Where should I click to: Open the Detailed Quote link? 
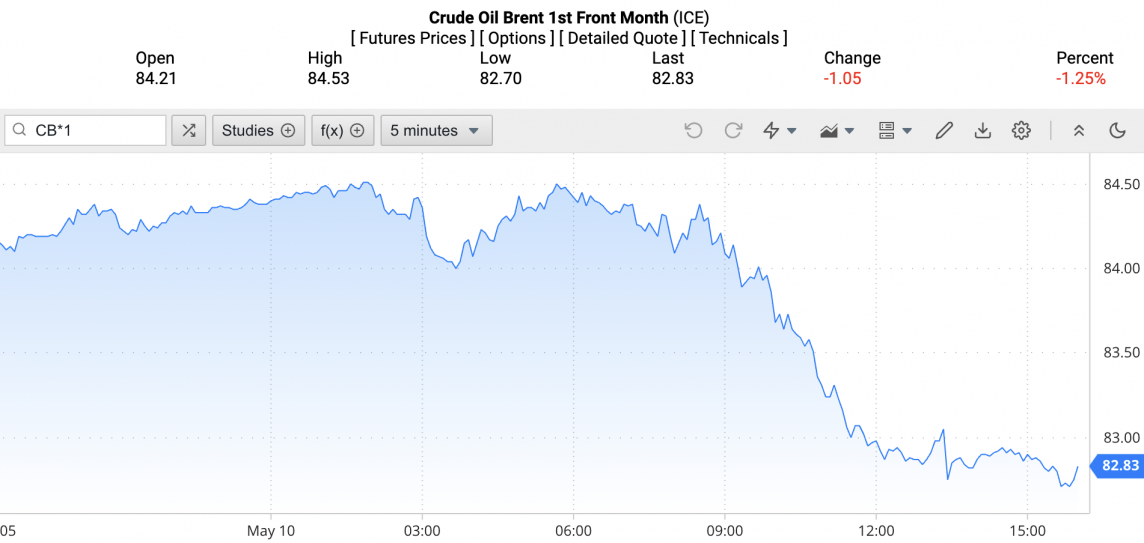(623, 38)
